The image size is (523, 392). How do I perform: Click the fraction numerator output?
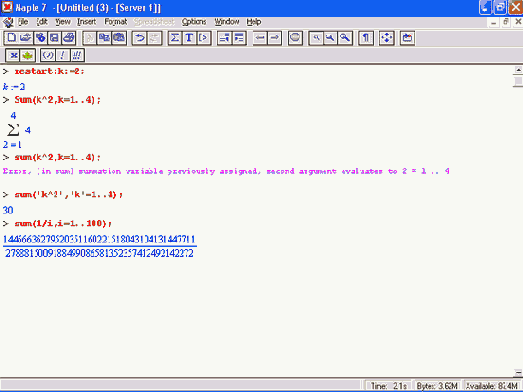coord(99,239)
